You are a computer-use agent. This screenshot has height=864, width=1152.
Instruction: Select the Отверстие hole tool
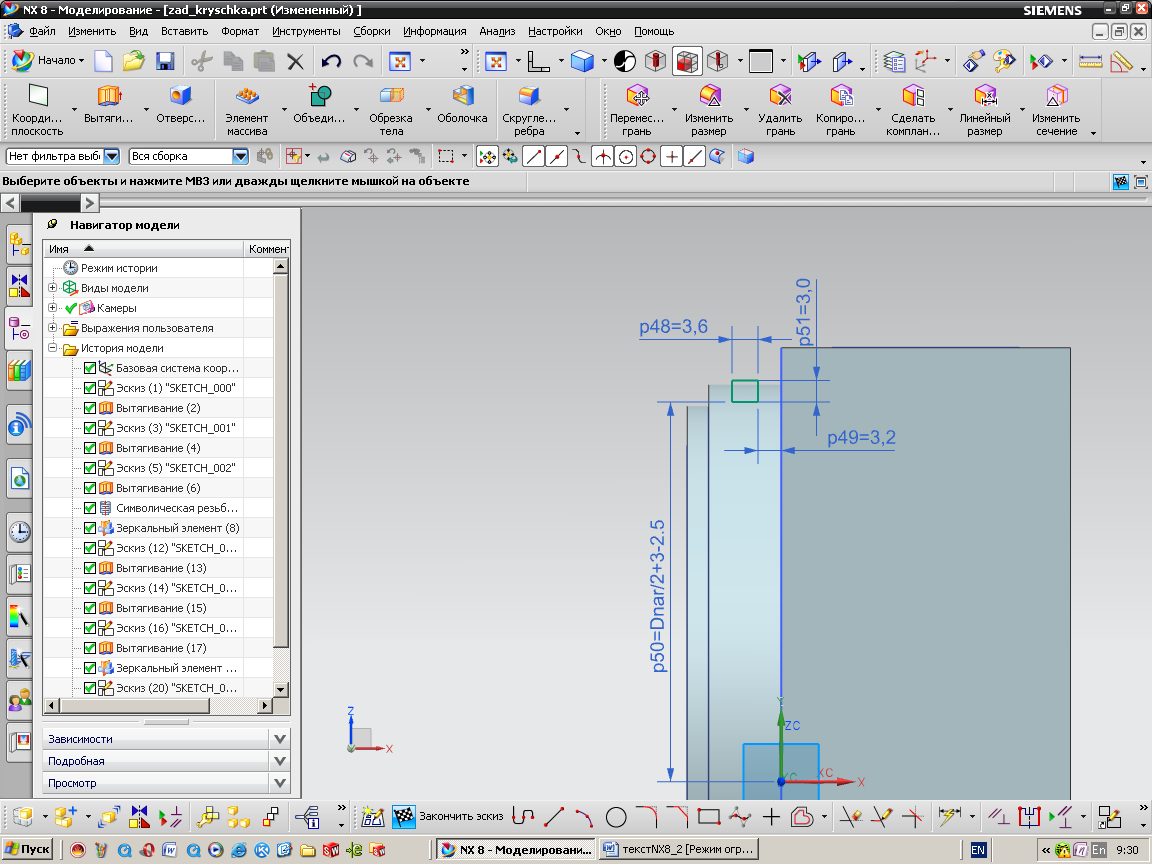coord(181,104)
